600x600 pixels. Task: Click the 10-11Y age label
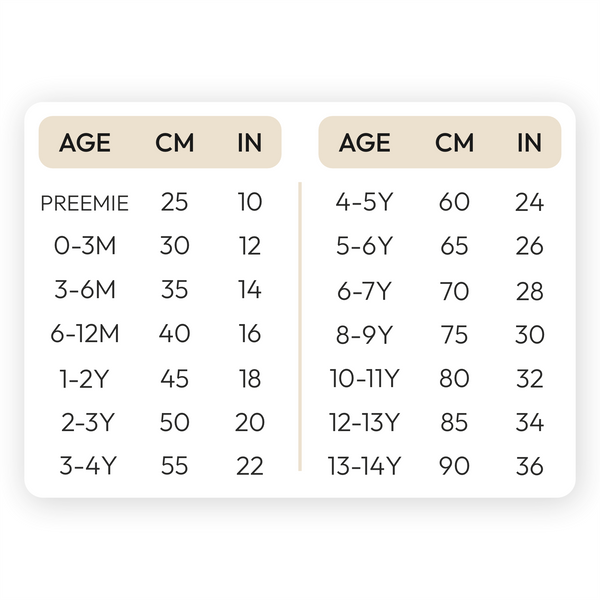365,379
